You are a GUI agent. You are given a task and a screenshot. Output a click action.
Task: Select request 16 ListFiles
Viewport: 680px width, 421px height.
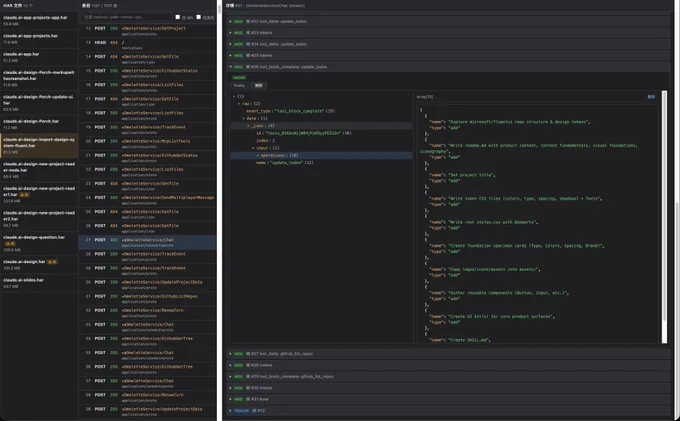pyautogui.click(x=147, y=87)
